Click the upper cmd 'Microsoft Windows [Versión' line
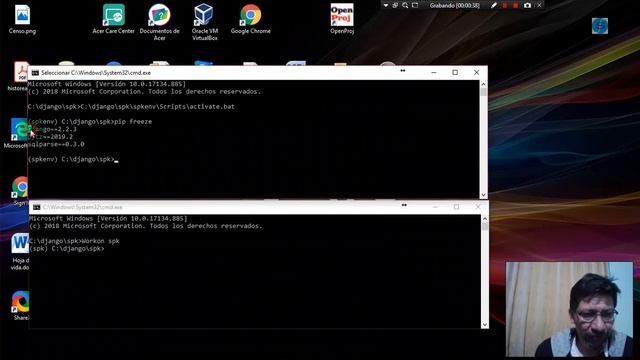 coord(107,84)
